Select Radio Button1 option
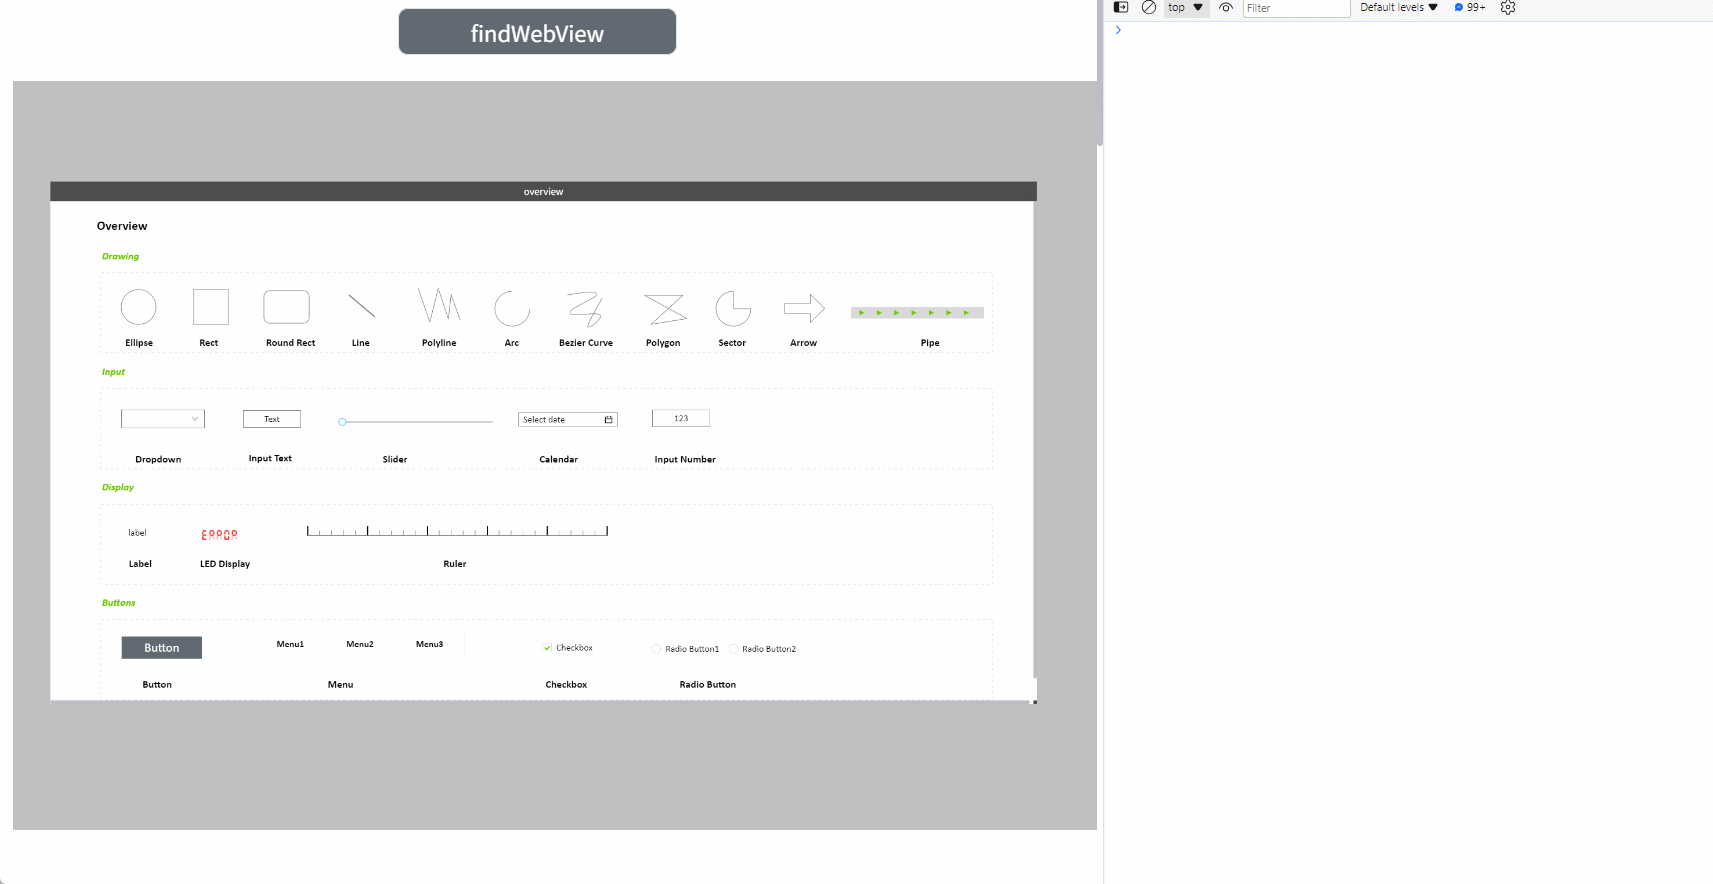The width and height of the screenshot is (1713, 884). point(657,649)
